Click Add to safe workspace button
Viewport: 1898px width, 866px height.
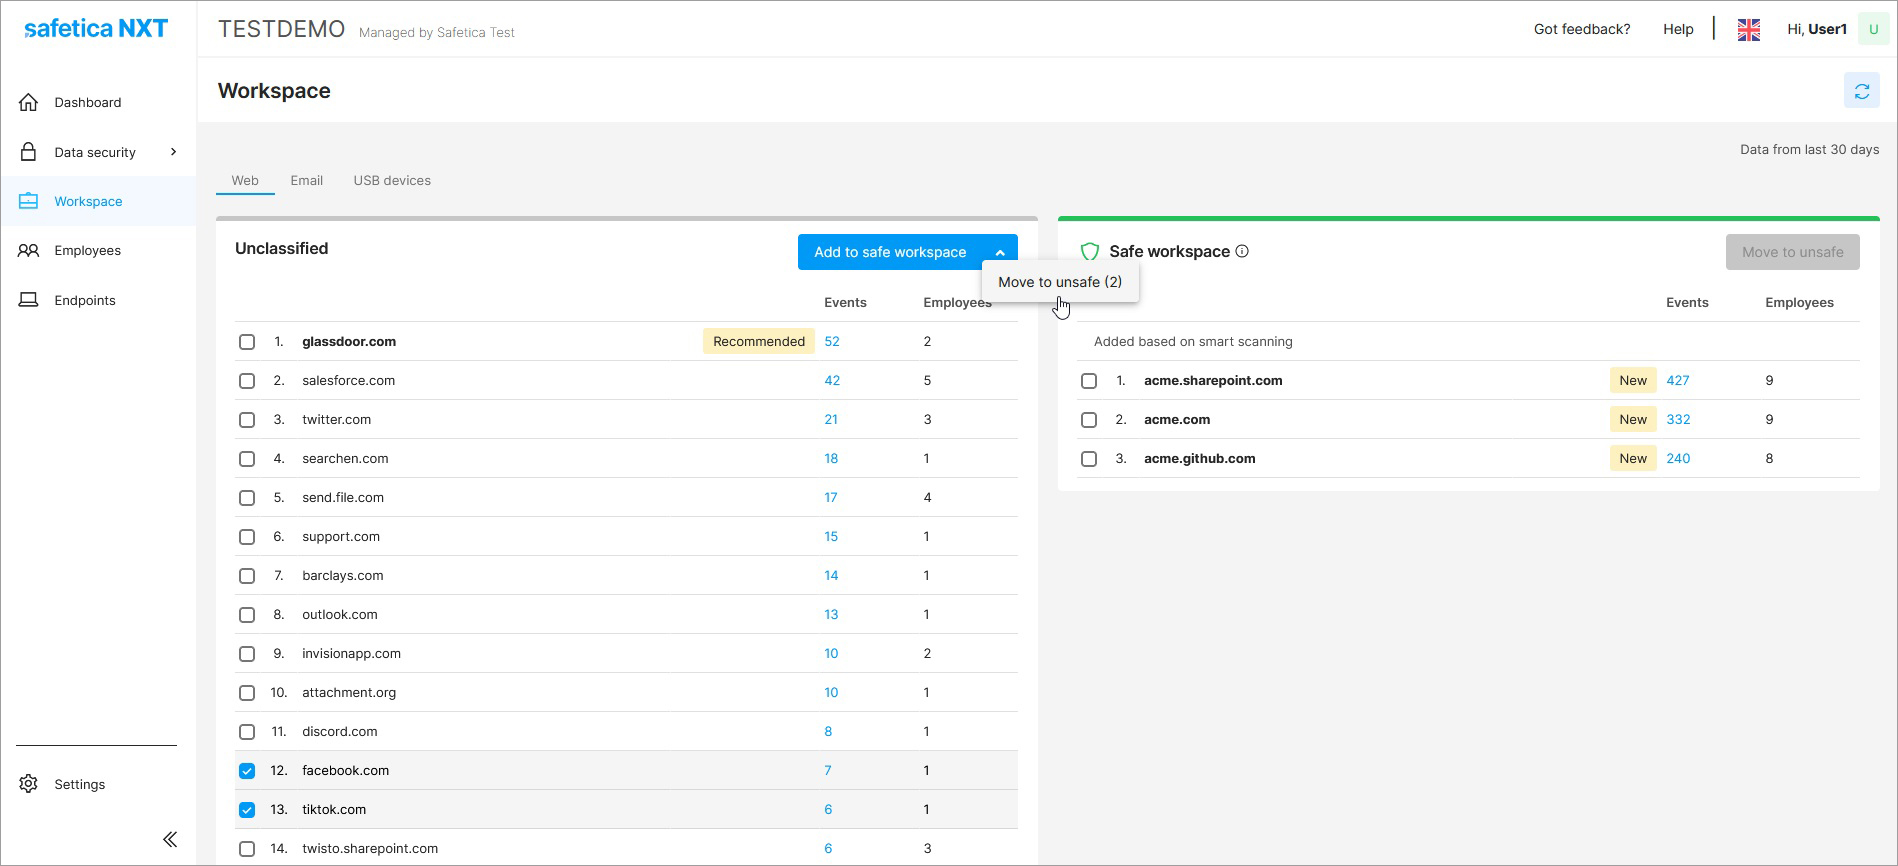pyautogui.click(x=890, y=252)
